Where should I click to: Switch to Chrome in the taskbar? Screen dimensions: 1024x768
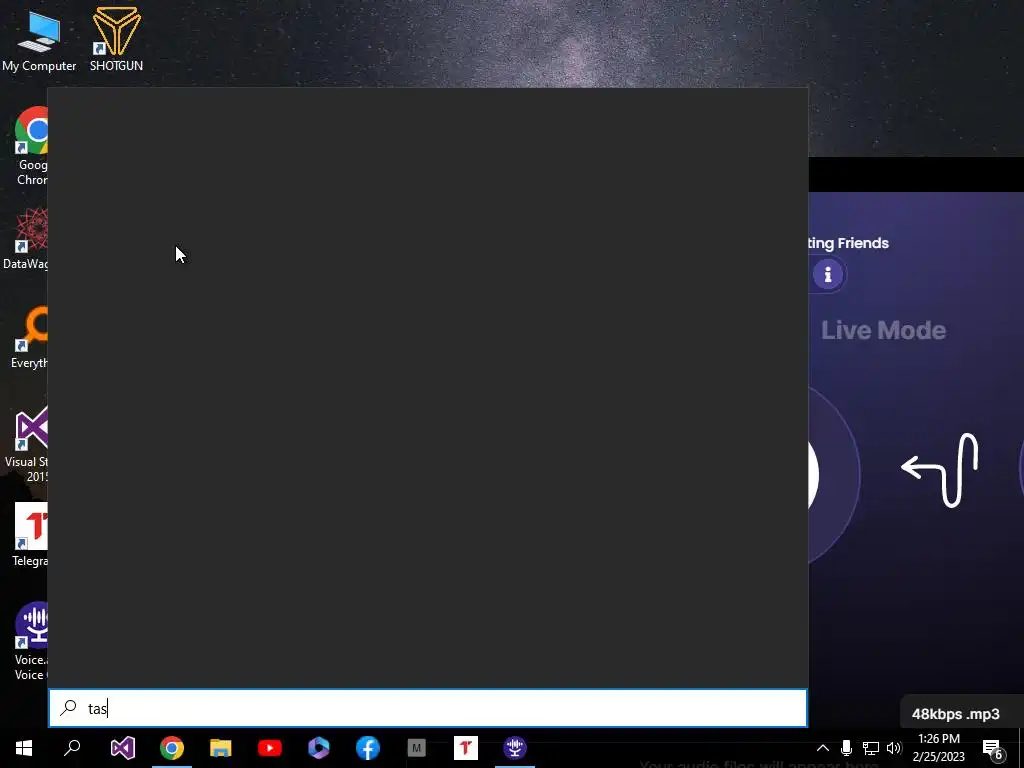click(172, 748)
